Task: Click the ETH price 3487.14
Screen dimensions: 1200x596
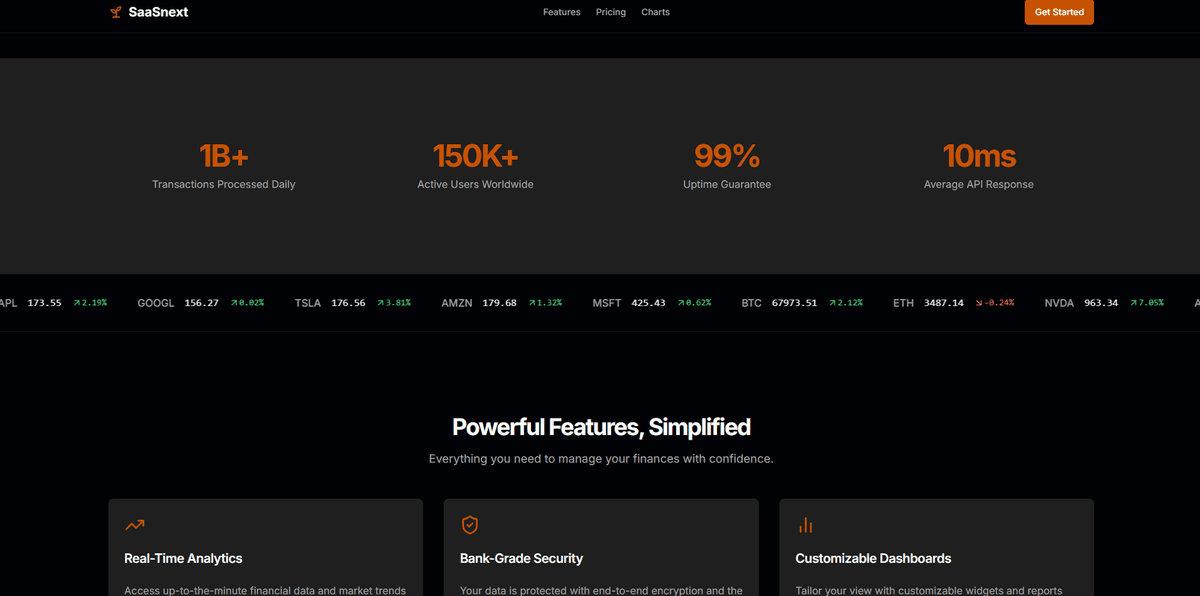Action: pos(944,303)
